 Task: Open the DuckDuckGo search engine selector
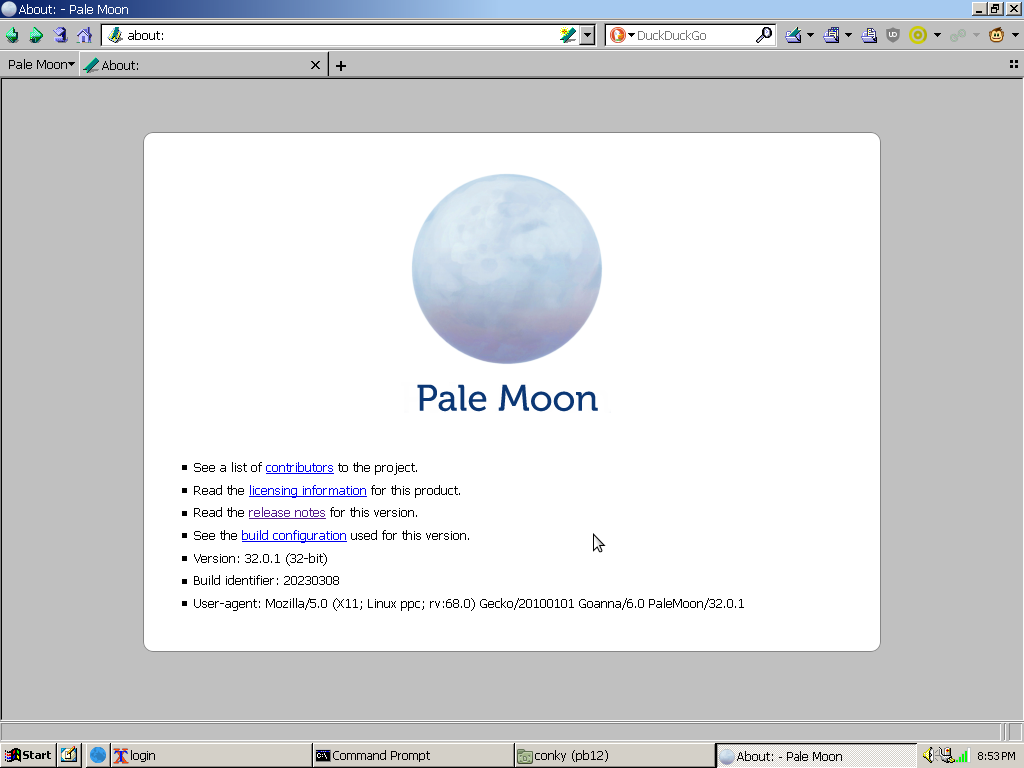(622, 35)
